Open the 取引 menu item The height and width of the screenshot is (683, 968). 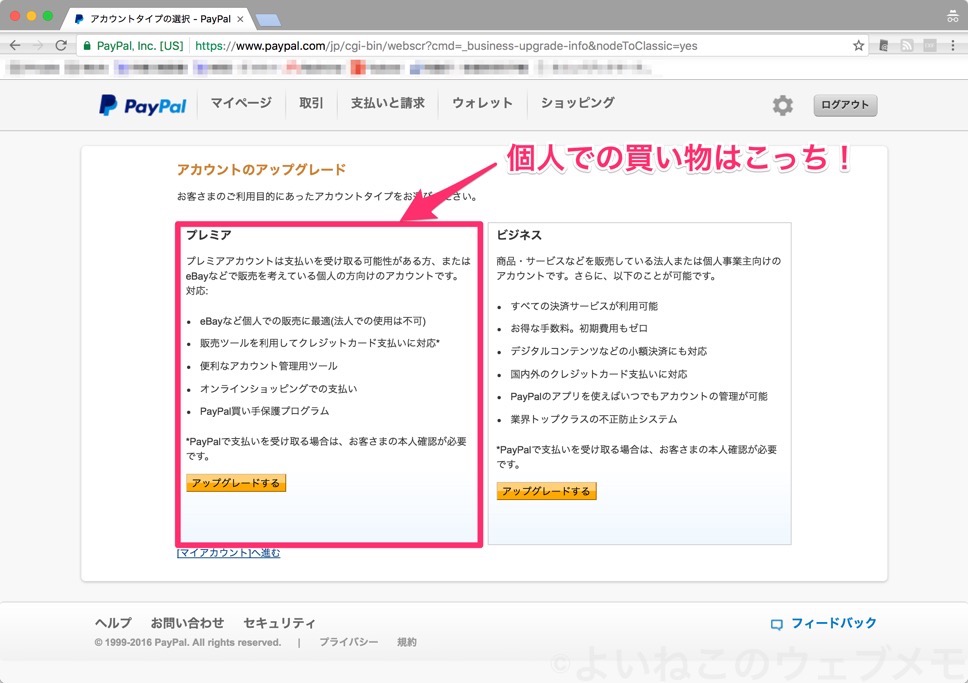point(310,103)
